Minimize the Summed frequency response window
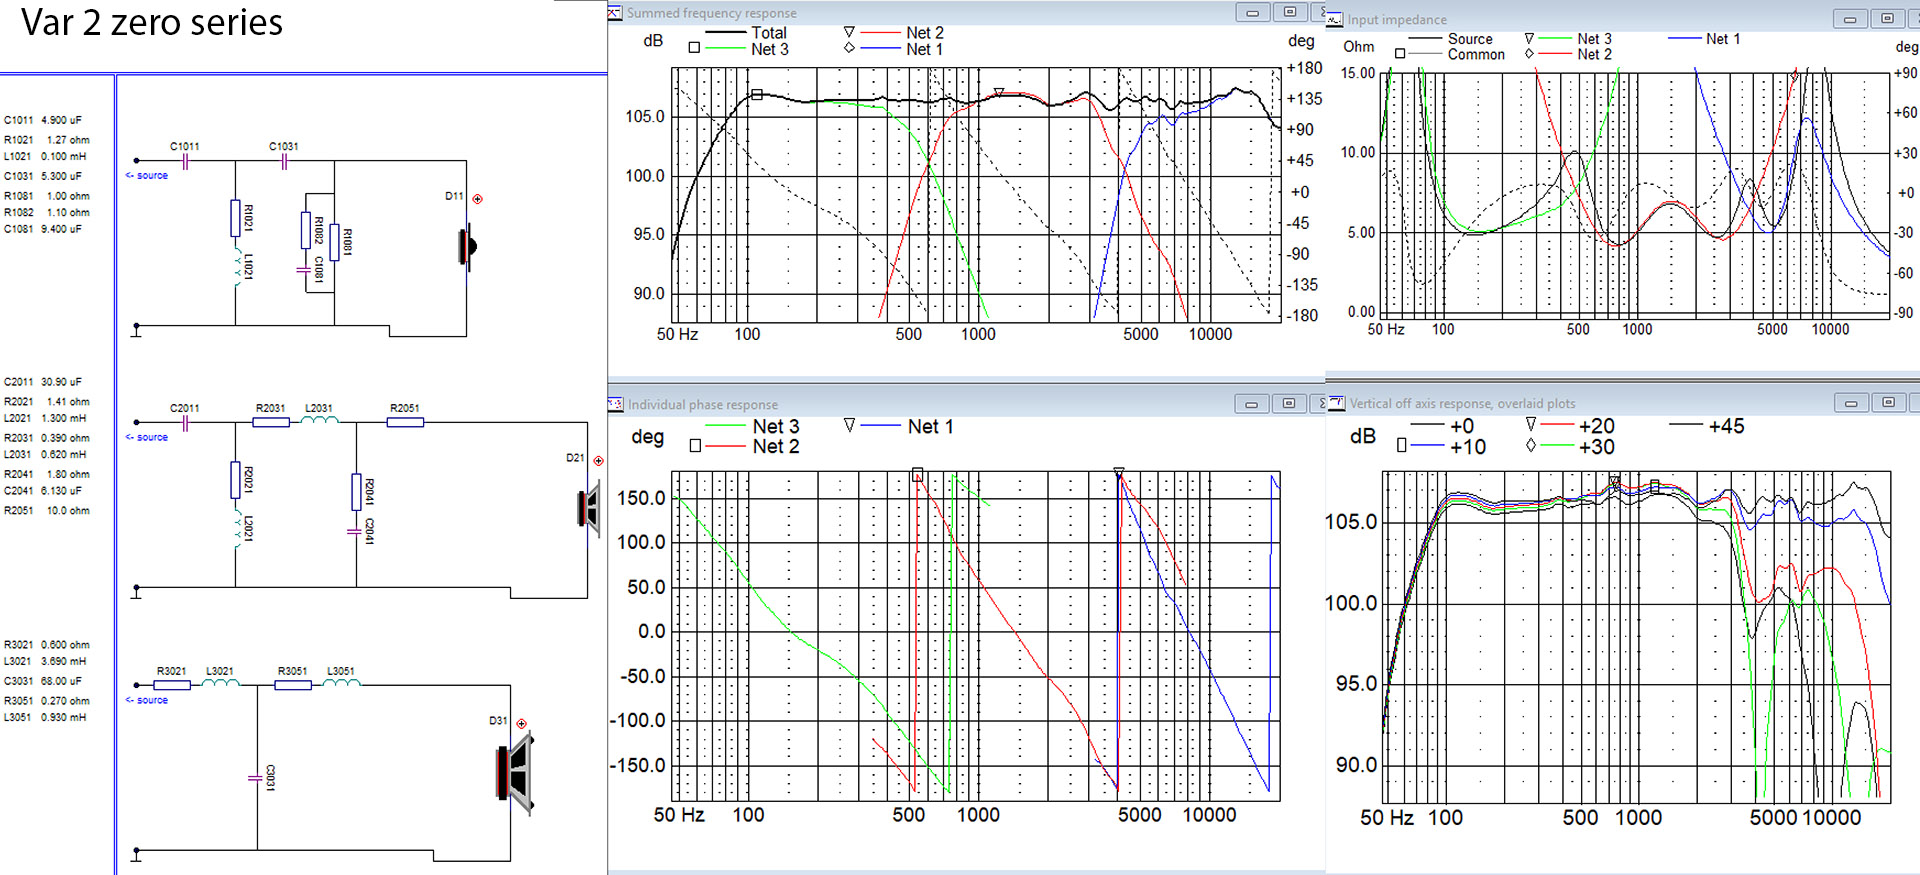Image resolution: width=1920 pixels, height=875 pixels. click(x=1251, y=12)
